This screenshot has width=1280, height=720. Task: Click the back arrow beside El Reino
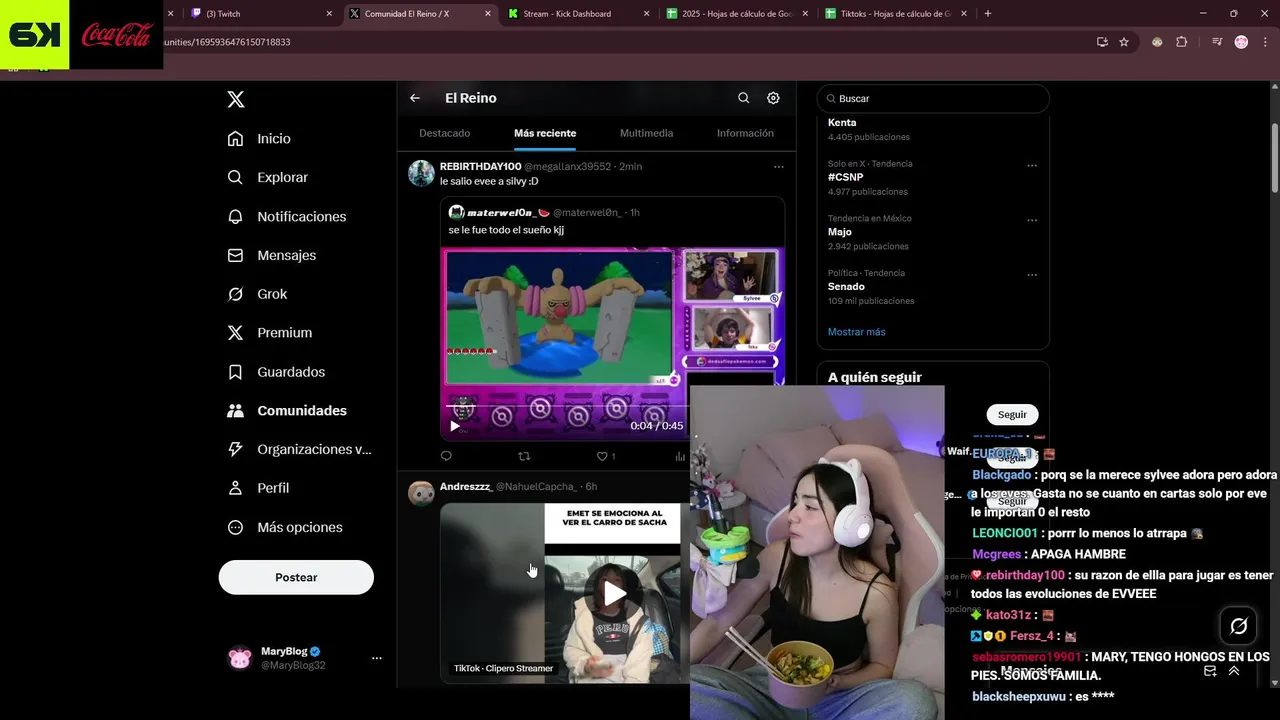(x=415, y=98)
